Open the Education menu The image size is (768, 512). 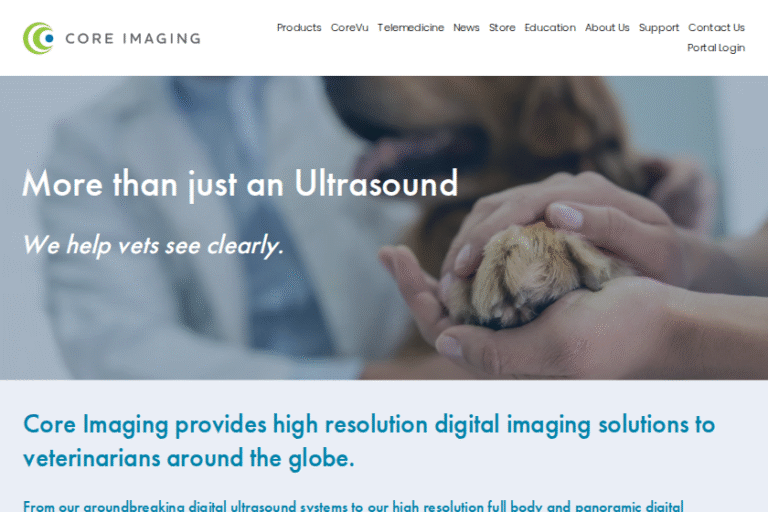coord(550,28)
